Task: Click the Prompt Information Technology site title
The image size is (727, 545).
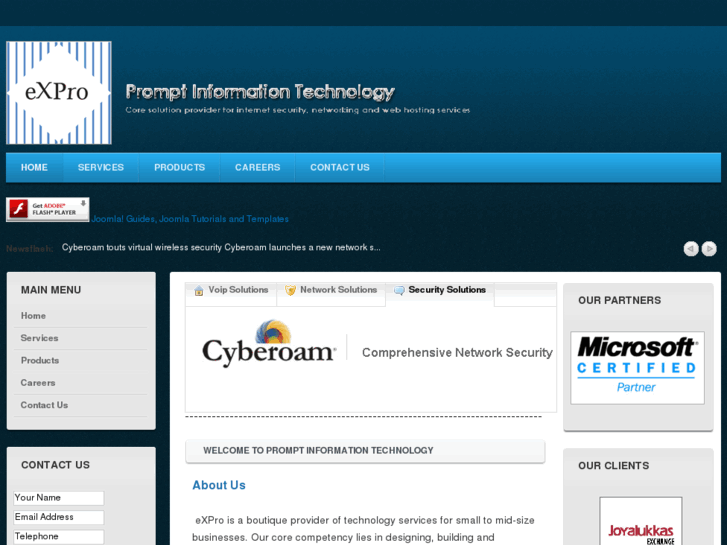Action: [x=260, y=92]
